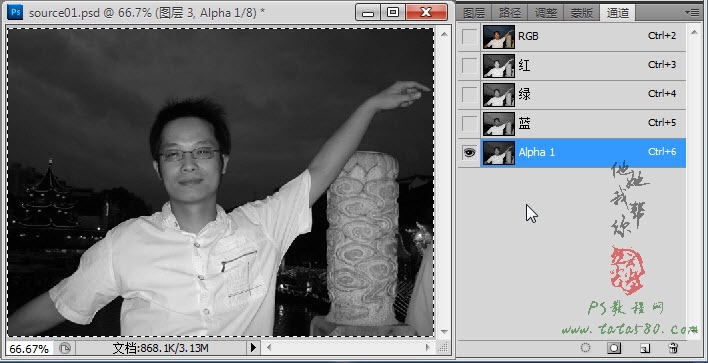This screenshot has height=363, width=708.
Task: Switch to the 图层 (Layers) tab
Action: 474,13
